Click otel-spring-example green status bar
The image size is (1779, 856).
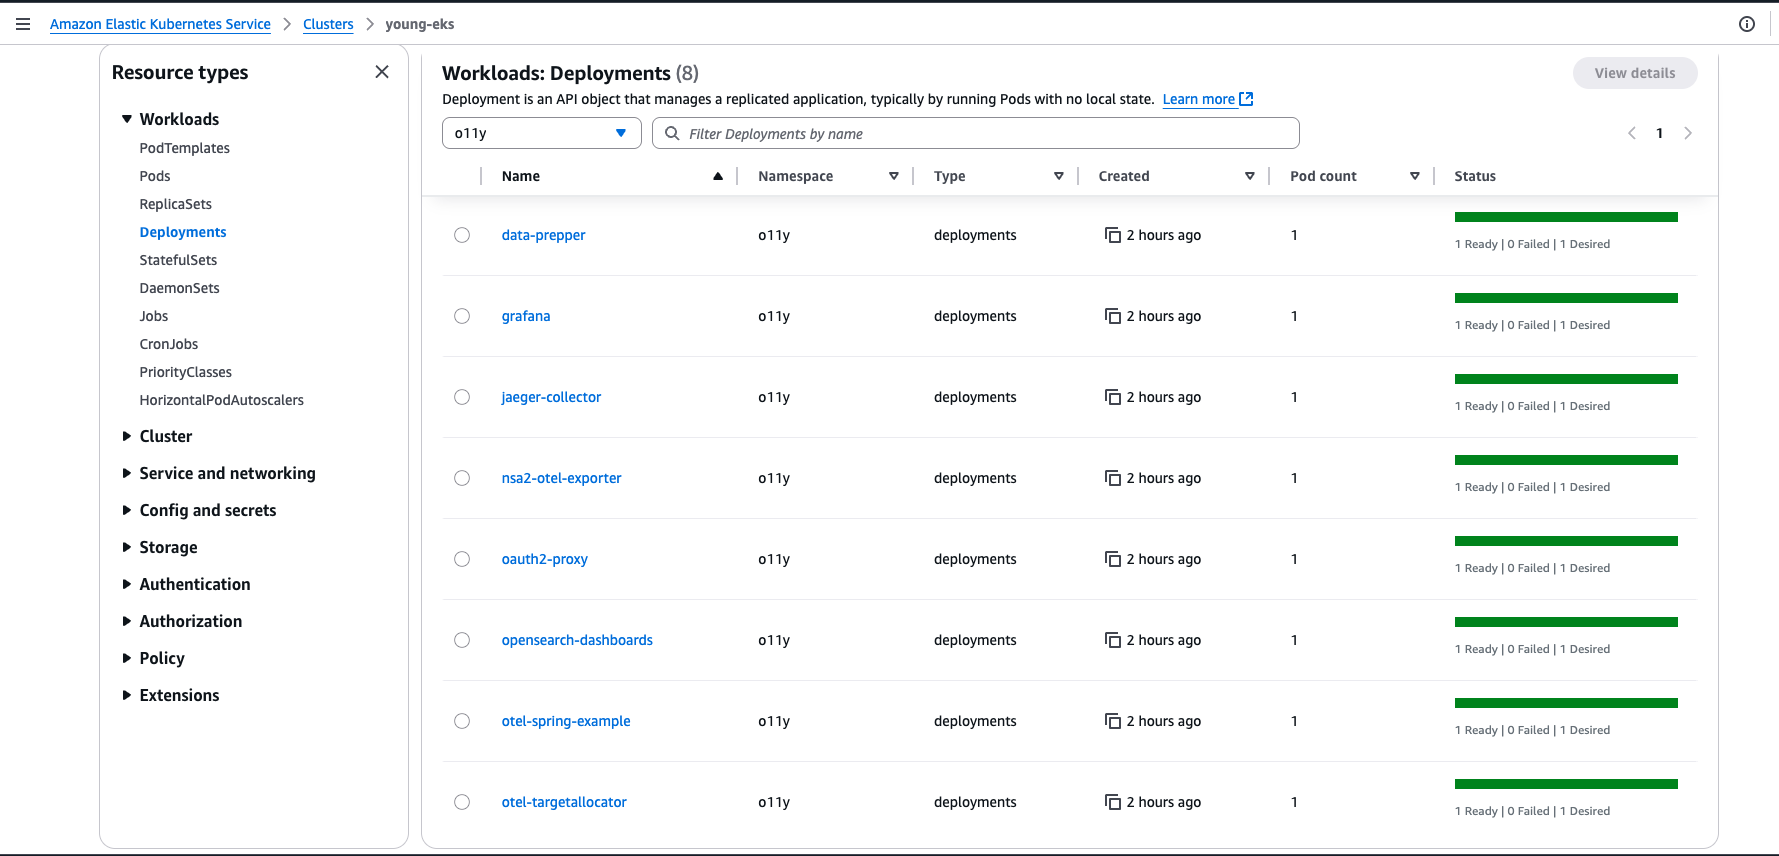click(1566, 703)
